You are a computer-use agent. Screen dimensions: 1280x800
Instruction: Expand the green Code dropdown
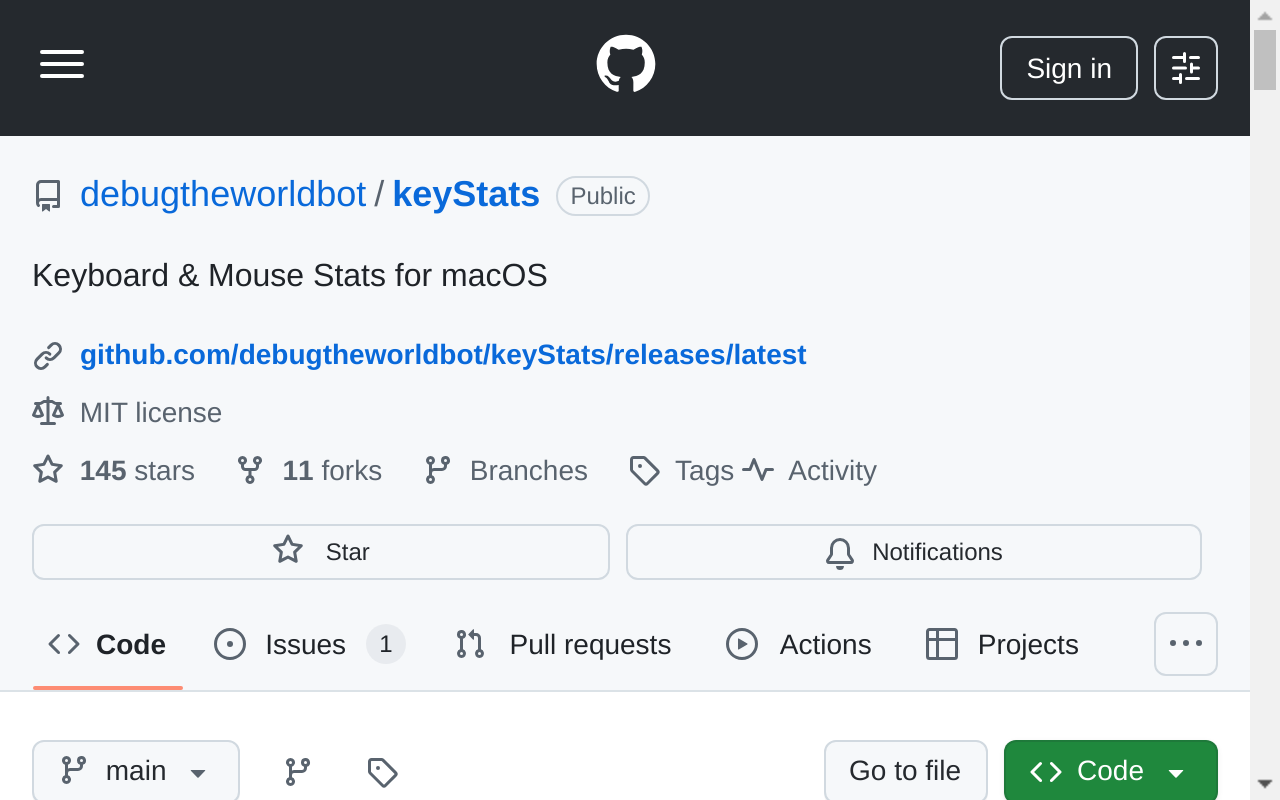pos(1110,770)
